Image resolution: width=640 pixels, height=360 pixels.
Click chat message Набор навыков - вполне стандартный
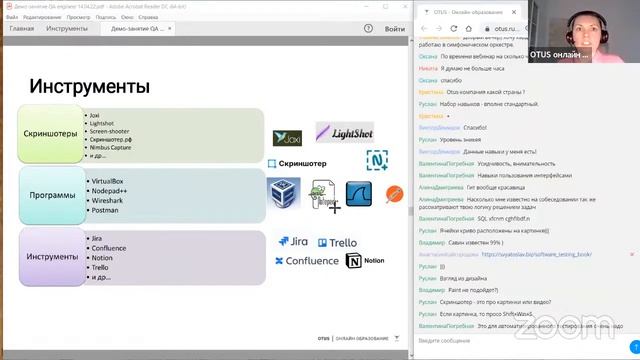(x=489, y=104)
